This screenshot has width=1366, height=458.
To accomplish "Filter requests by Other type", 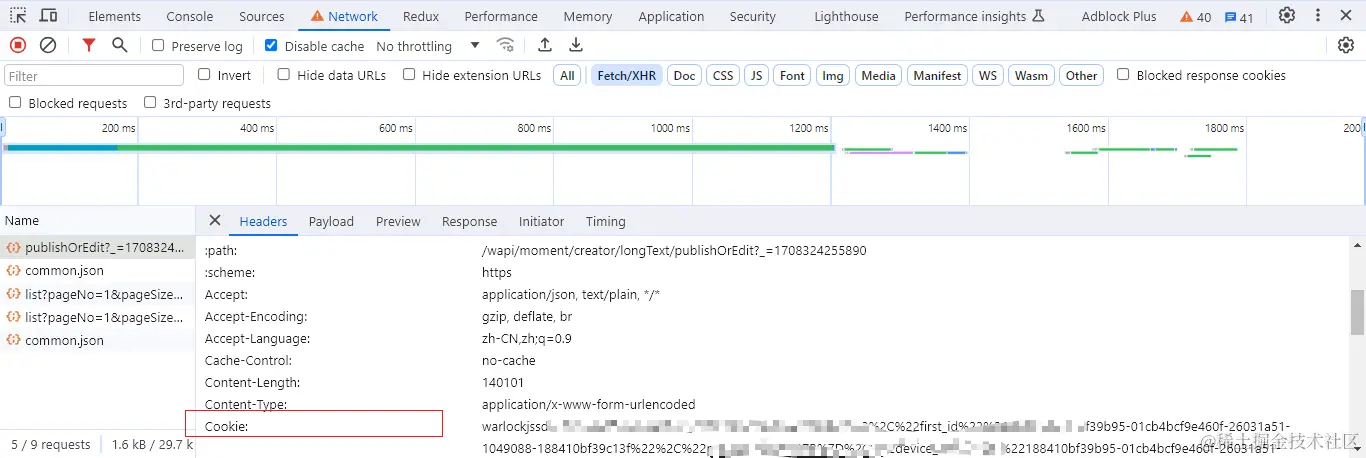I will (x=1081, y=75).
